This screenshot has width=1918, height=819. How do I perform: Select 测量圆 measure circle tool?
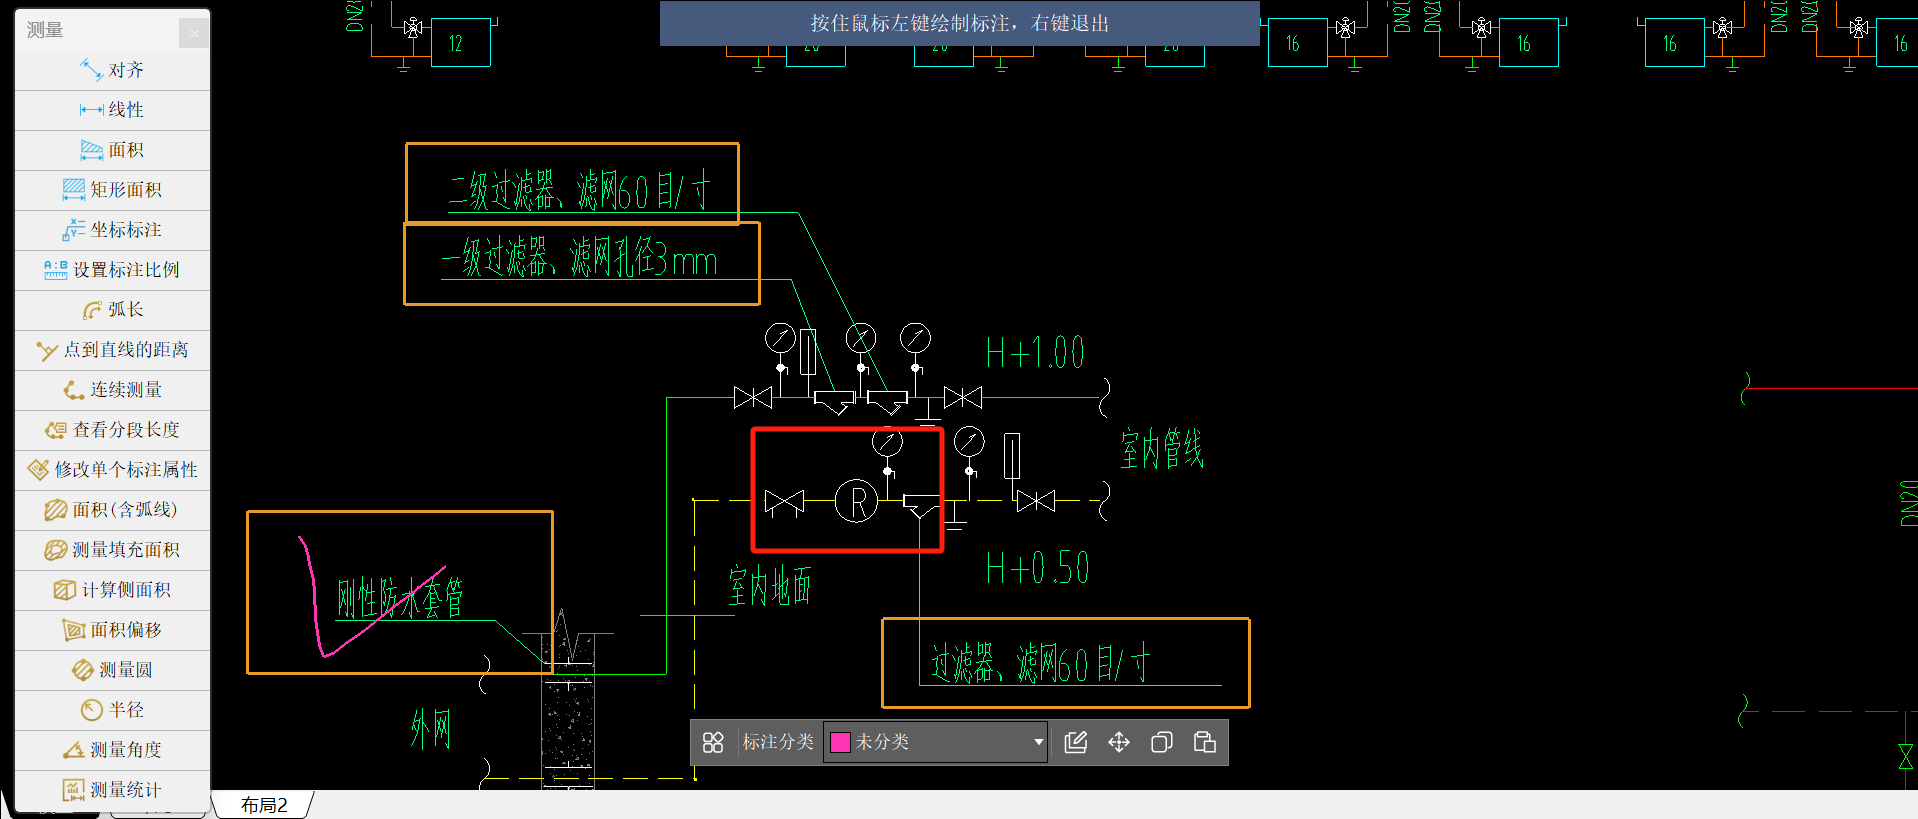112,670
